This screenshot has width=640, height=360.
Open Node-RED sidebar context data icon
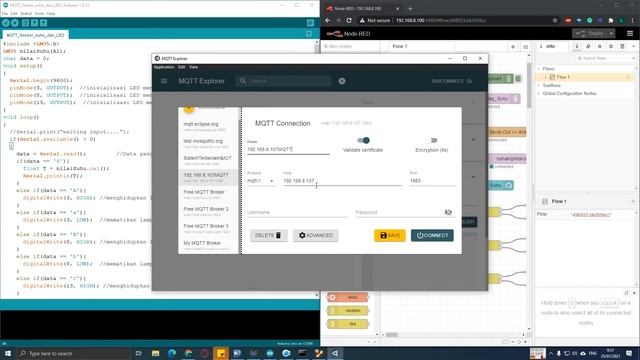coord(622,47)
